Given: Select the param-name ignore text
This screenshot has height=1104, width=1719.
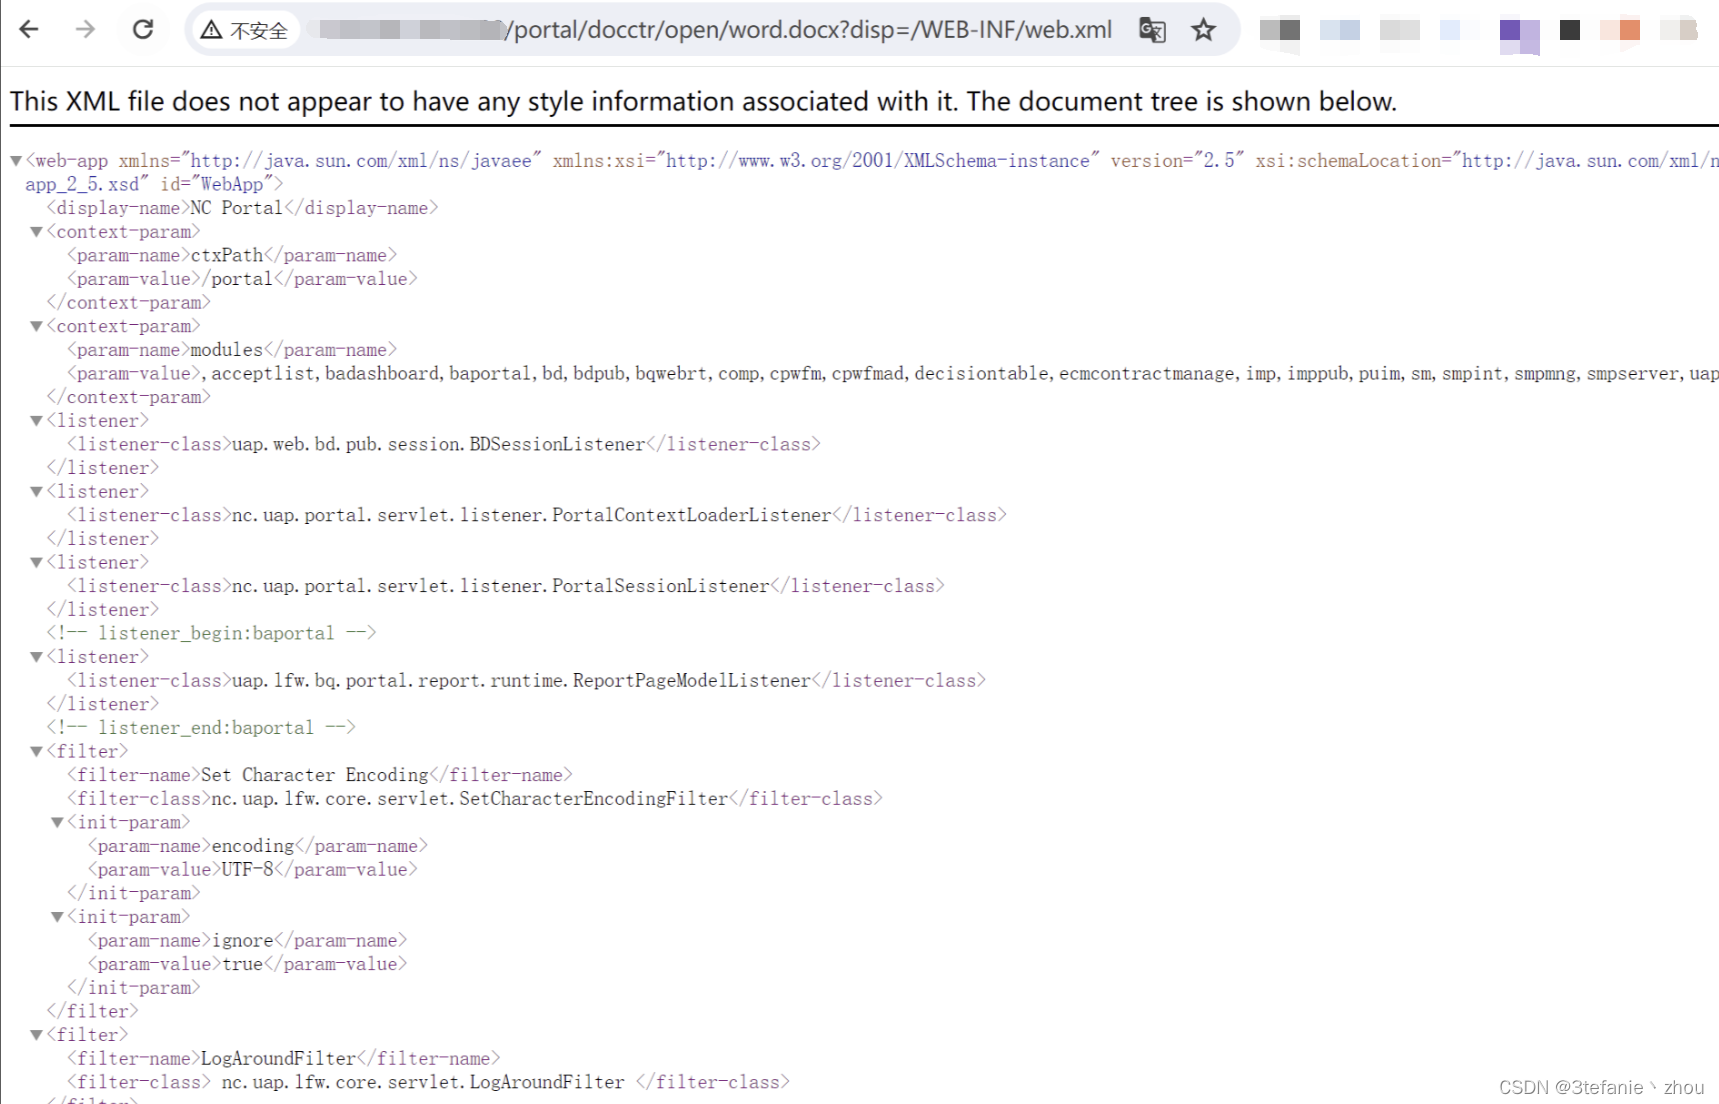Looking at the screenshot, I should [243, 941].
